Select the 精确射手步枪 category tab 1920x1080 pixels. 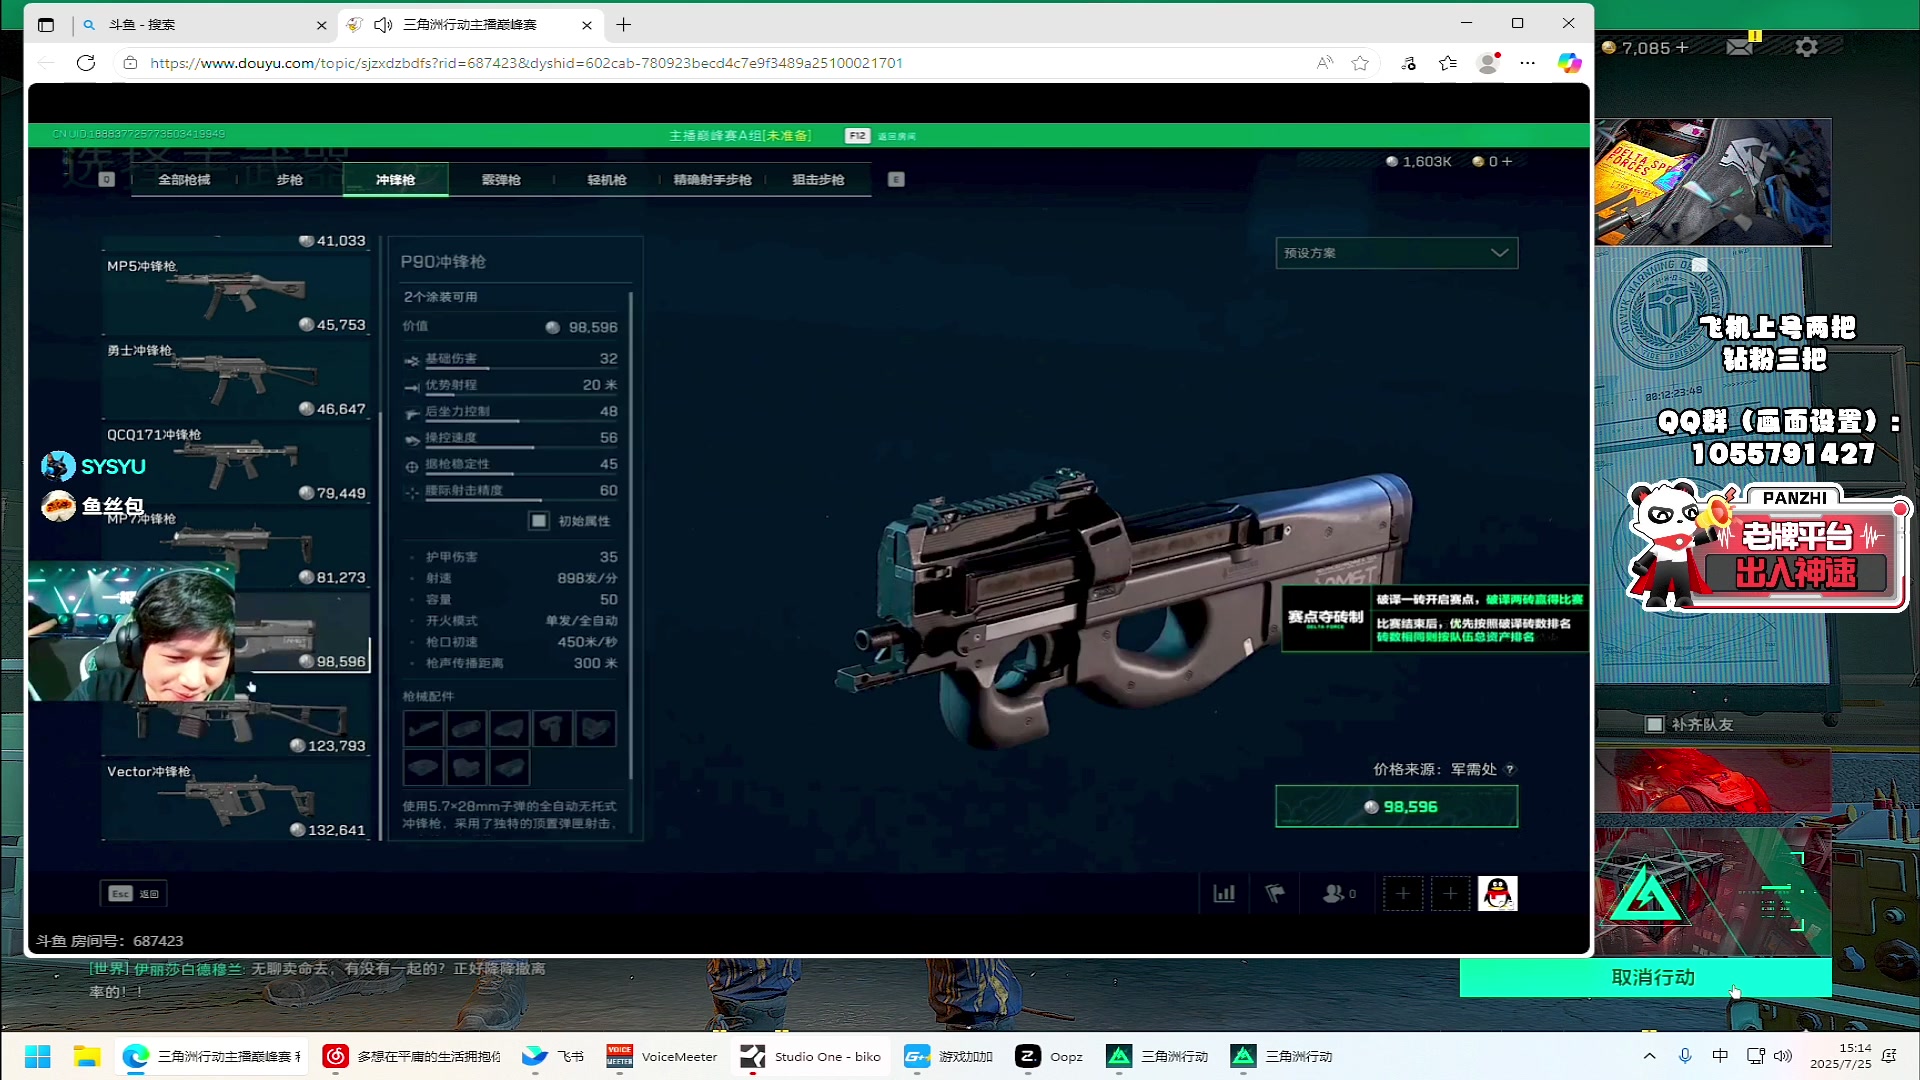712,180
